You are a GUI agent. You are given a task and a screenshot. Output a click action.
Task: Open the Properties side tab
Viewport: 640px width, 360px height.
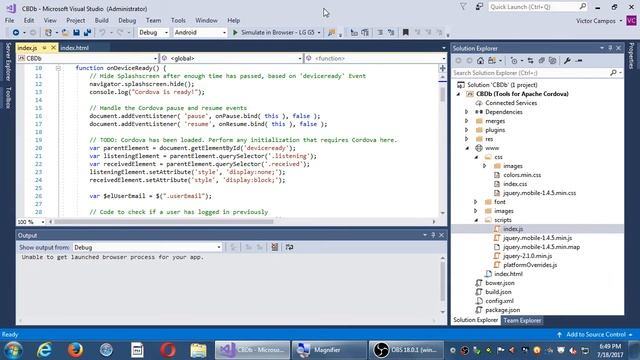point(631,56)
